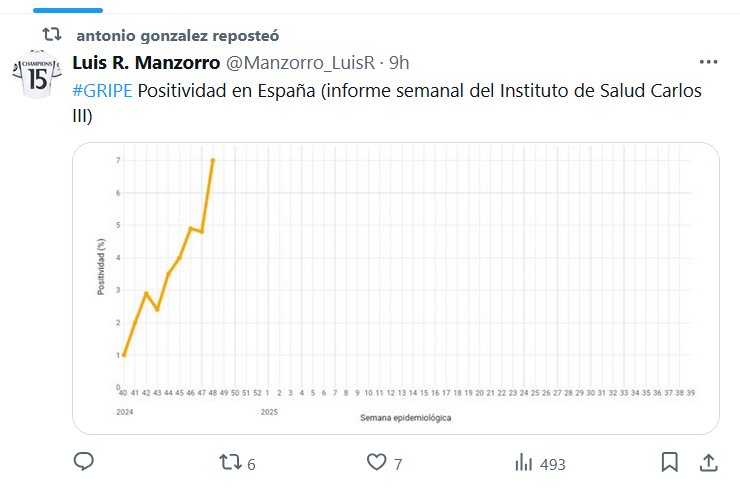Open the 9h timestamp link
This screenshot has width=740, height=490.
399,63
